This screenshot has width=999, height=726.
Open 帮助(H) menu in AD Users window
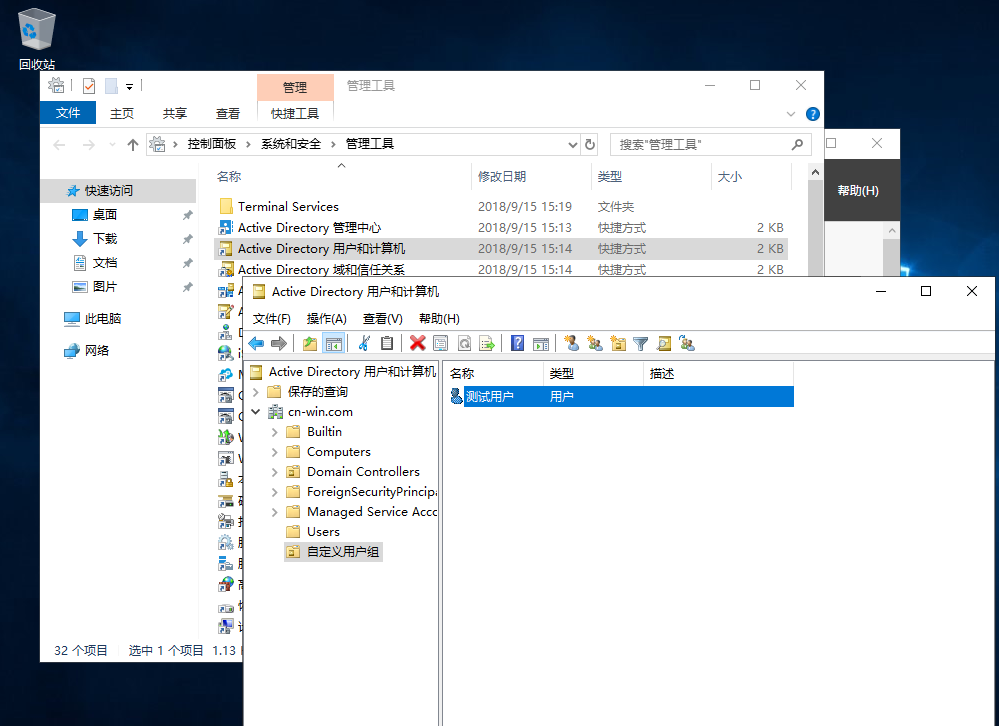(x=439, y=318)
